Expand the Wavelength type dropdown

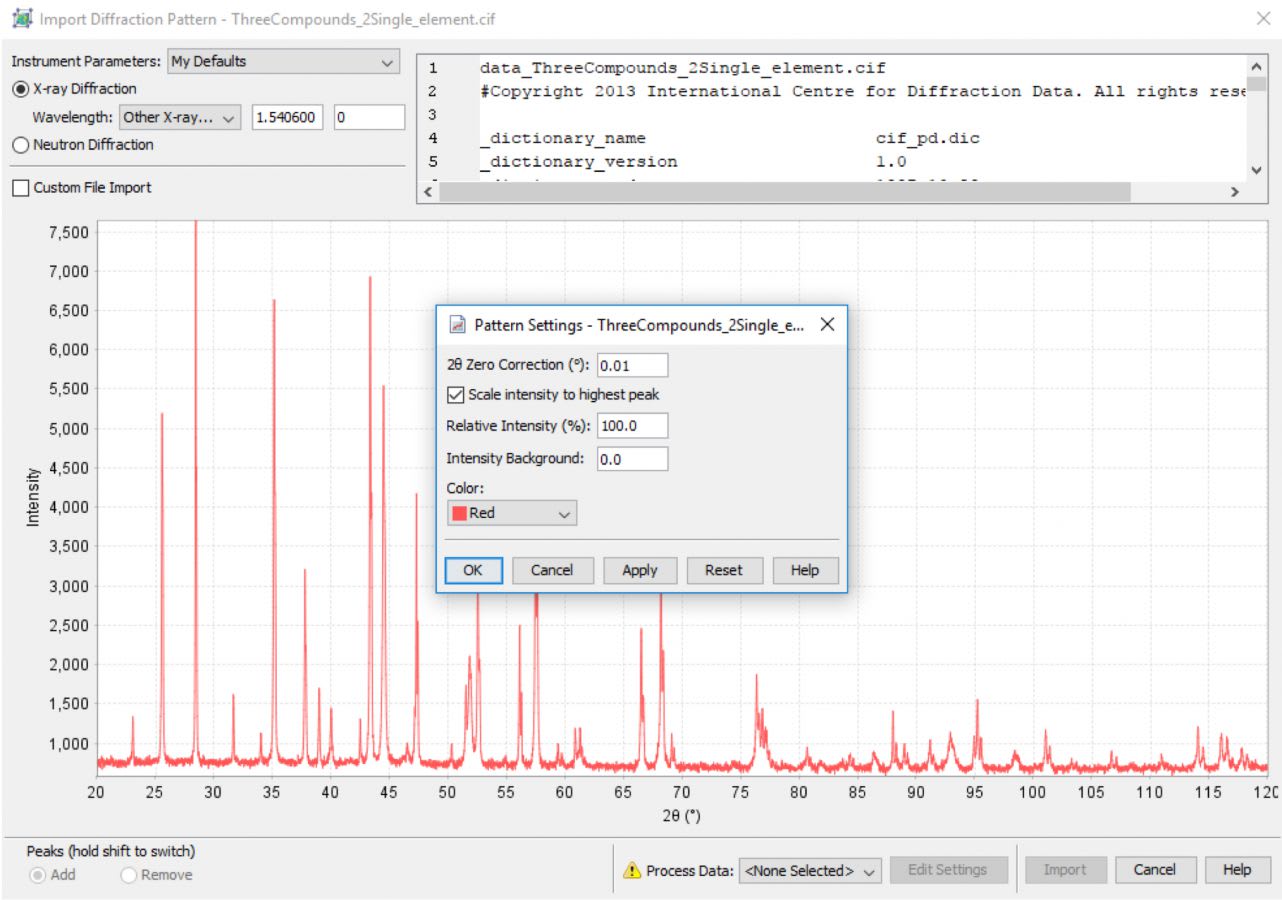[180, 118]
